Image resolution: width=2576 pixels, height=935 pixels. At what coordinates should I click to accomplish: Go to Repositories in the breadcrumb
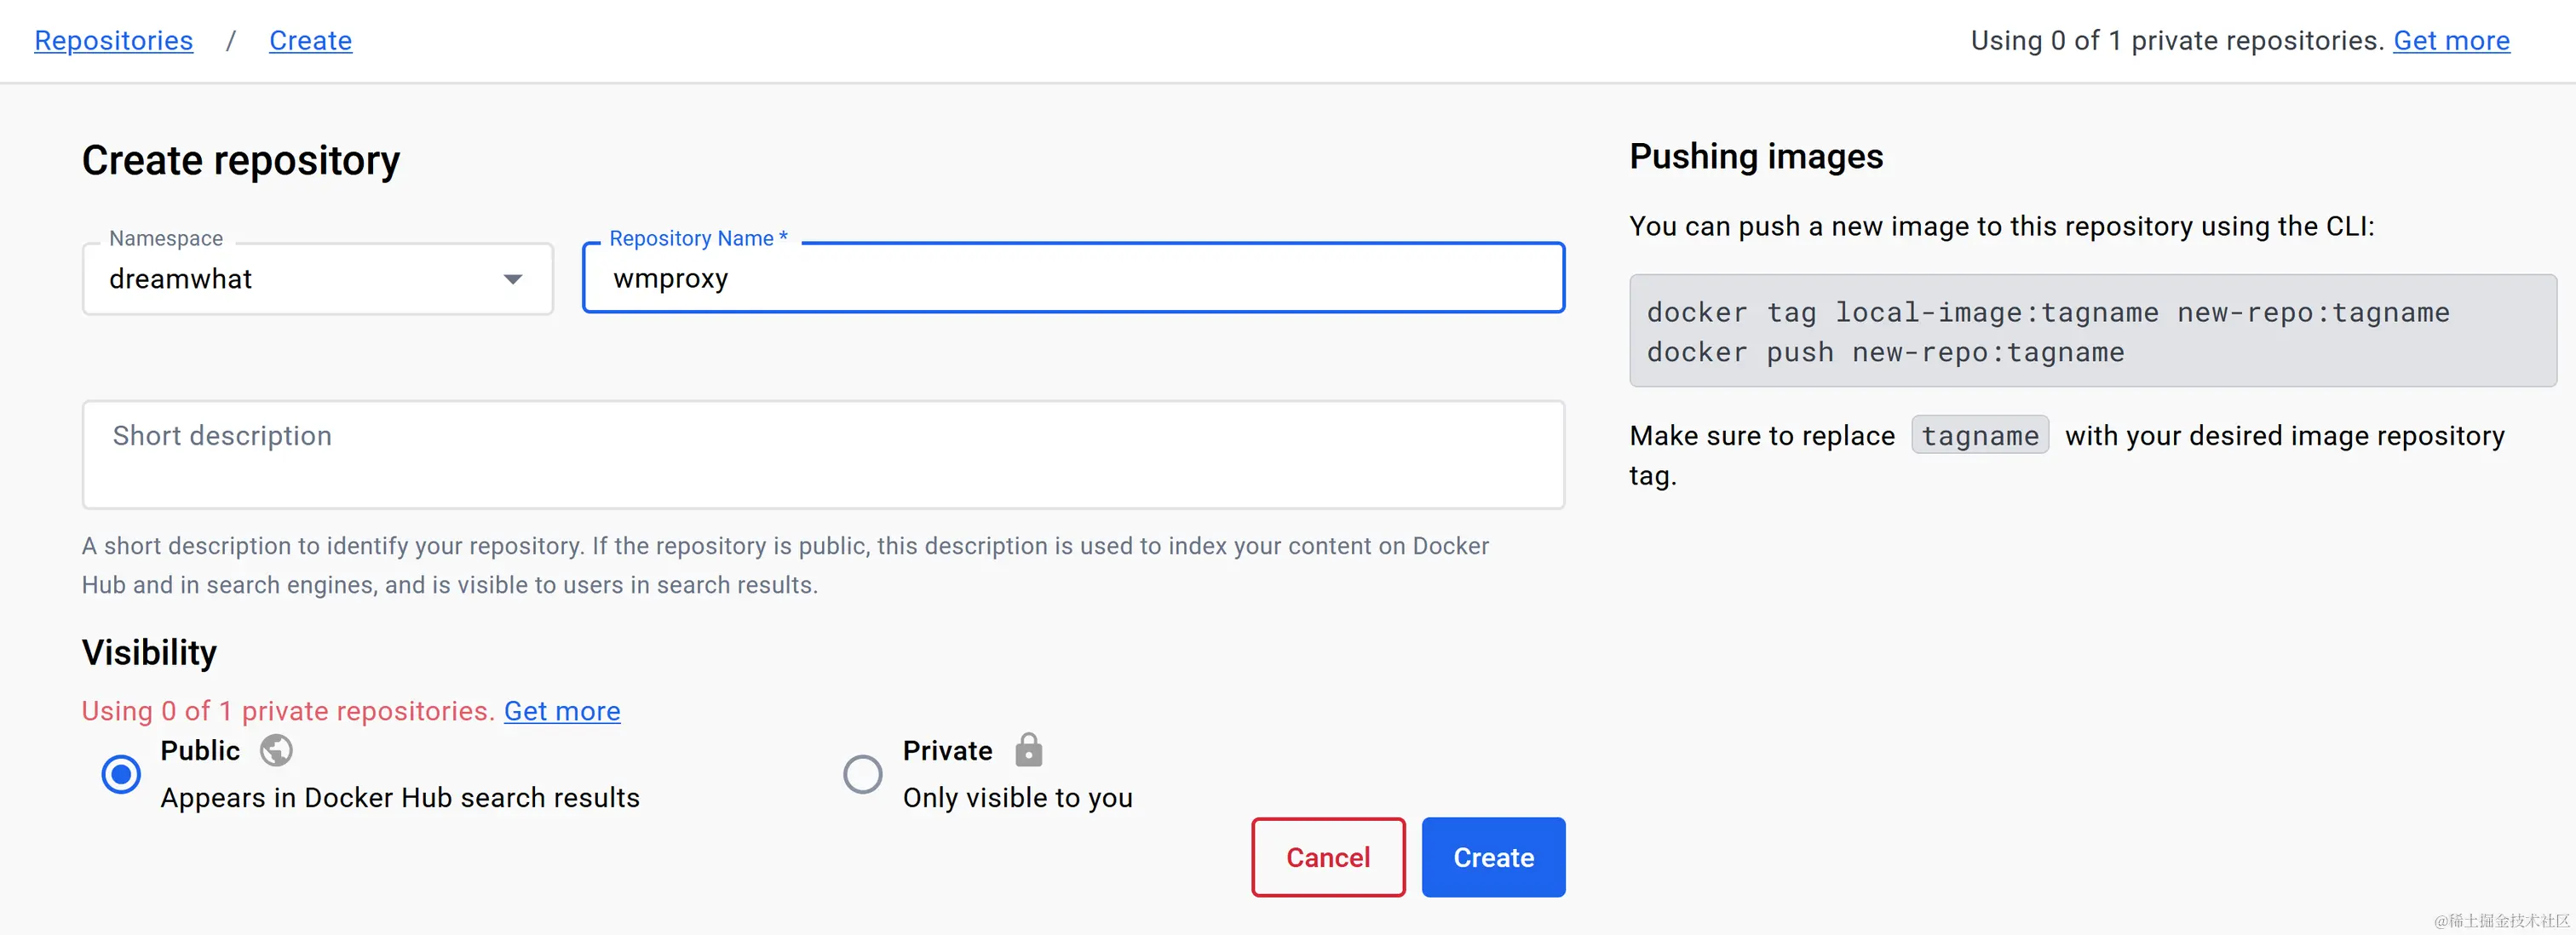(x=113, y=41)
